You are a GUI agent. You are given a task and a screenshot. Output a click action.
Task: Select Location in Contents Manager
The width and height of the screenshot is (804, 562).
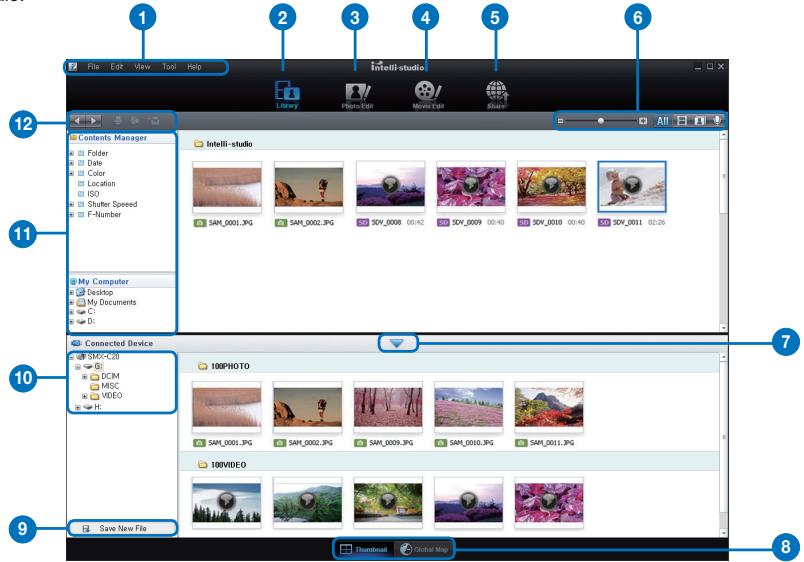click(x=101, y=184)
